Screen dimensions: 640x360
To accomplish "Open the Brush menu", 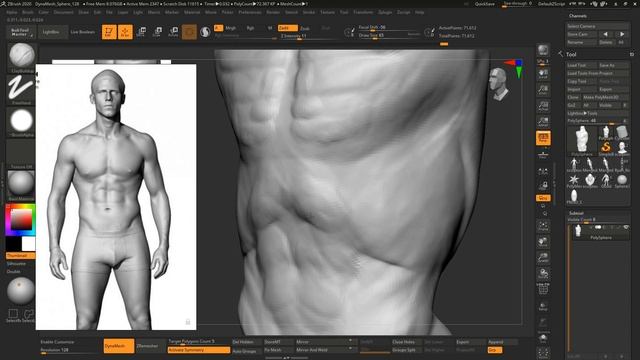I will [28, 12].
